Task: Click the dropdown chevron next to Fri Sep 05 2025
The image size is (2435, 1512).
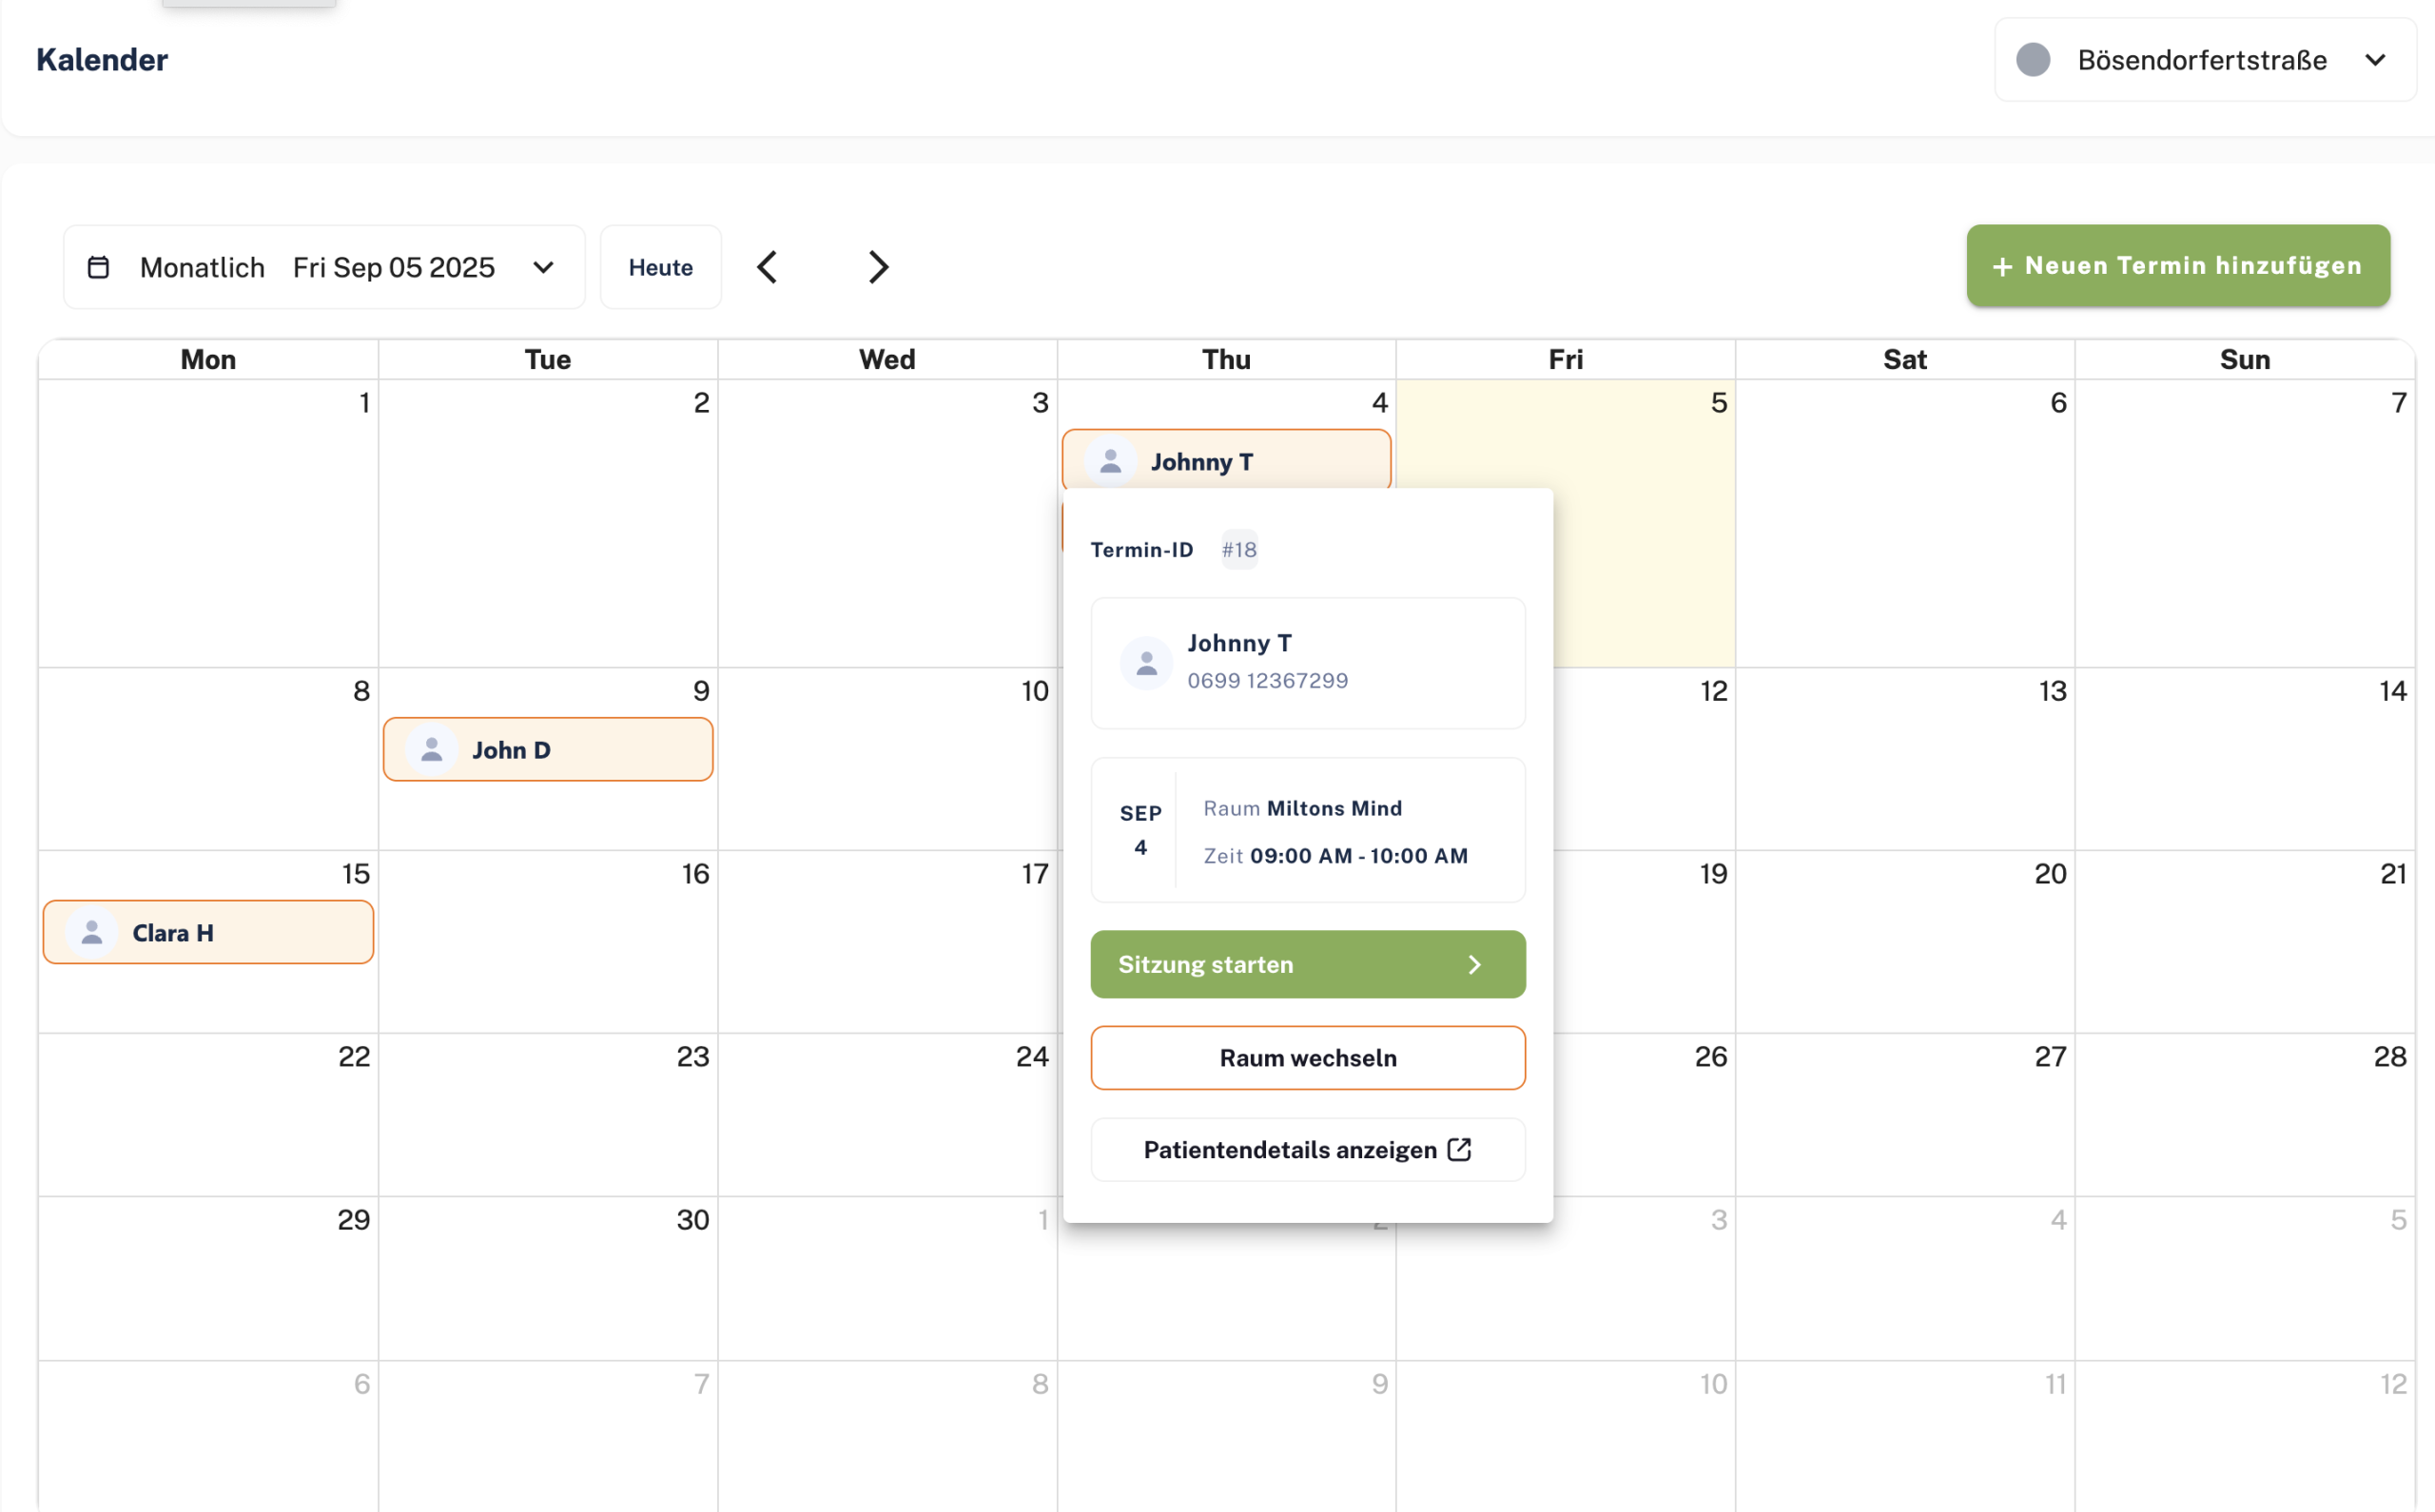Action: coord(543,267)
